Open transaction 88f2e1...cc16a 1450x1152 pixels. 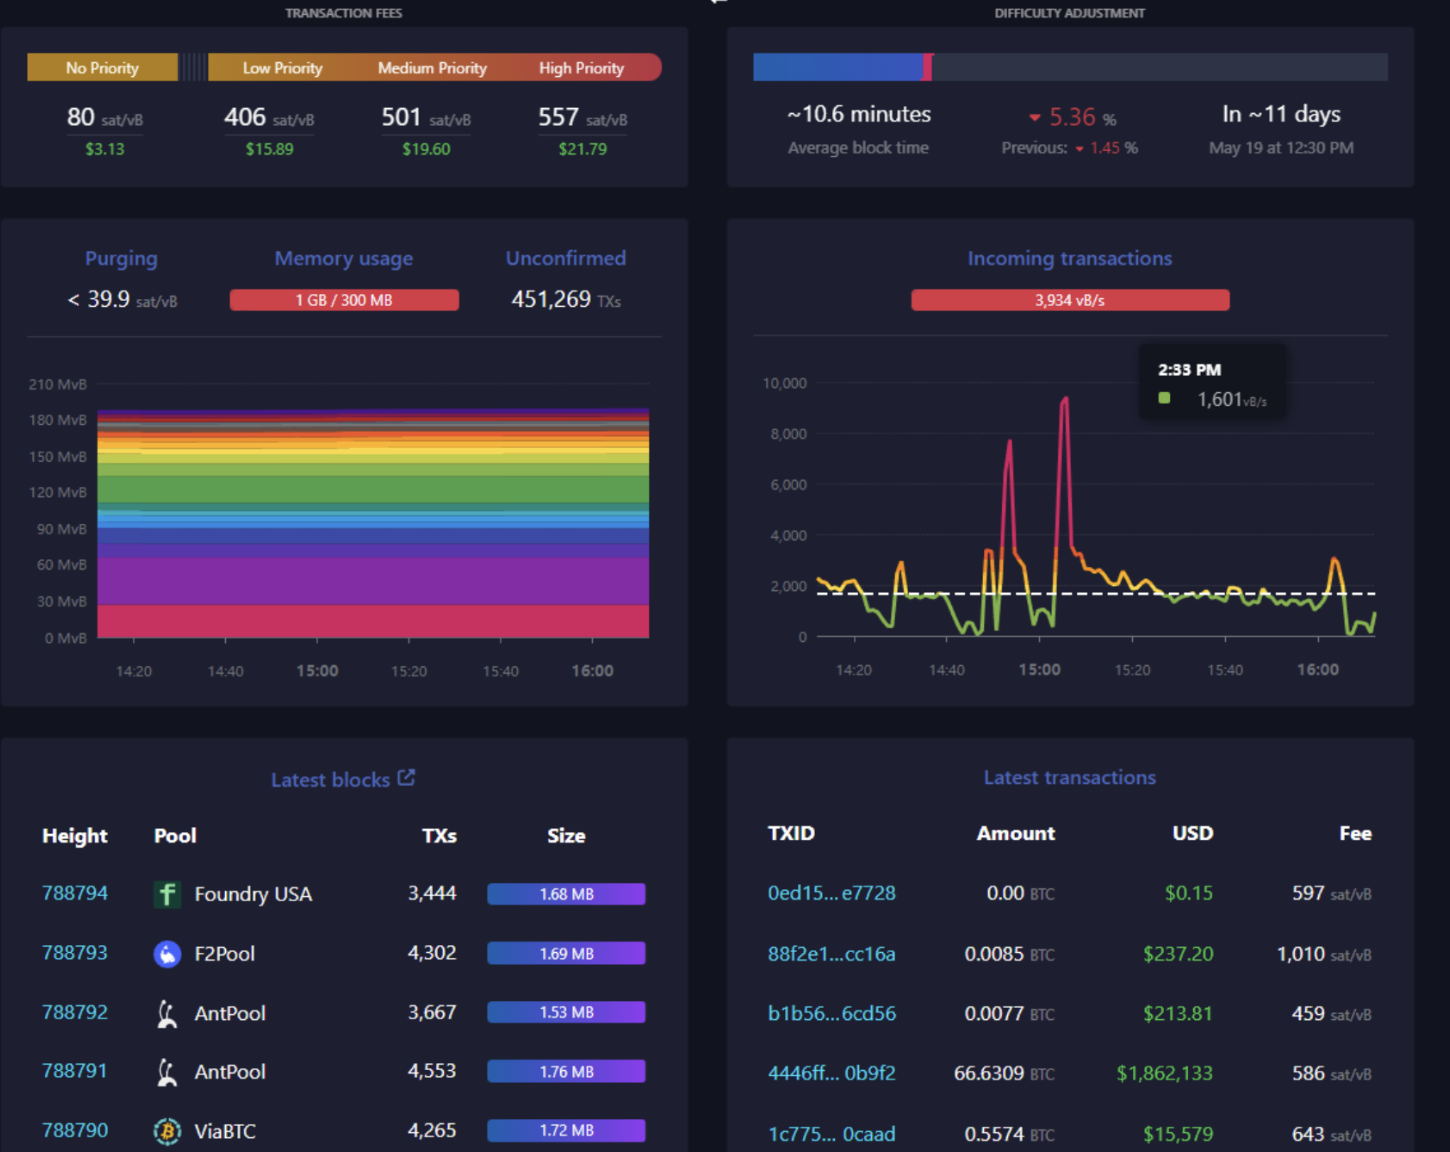pos(831,954)
